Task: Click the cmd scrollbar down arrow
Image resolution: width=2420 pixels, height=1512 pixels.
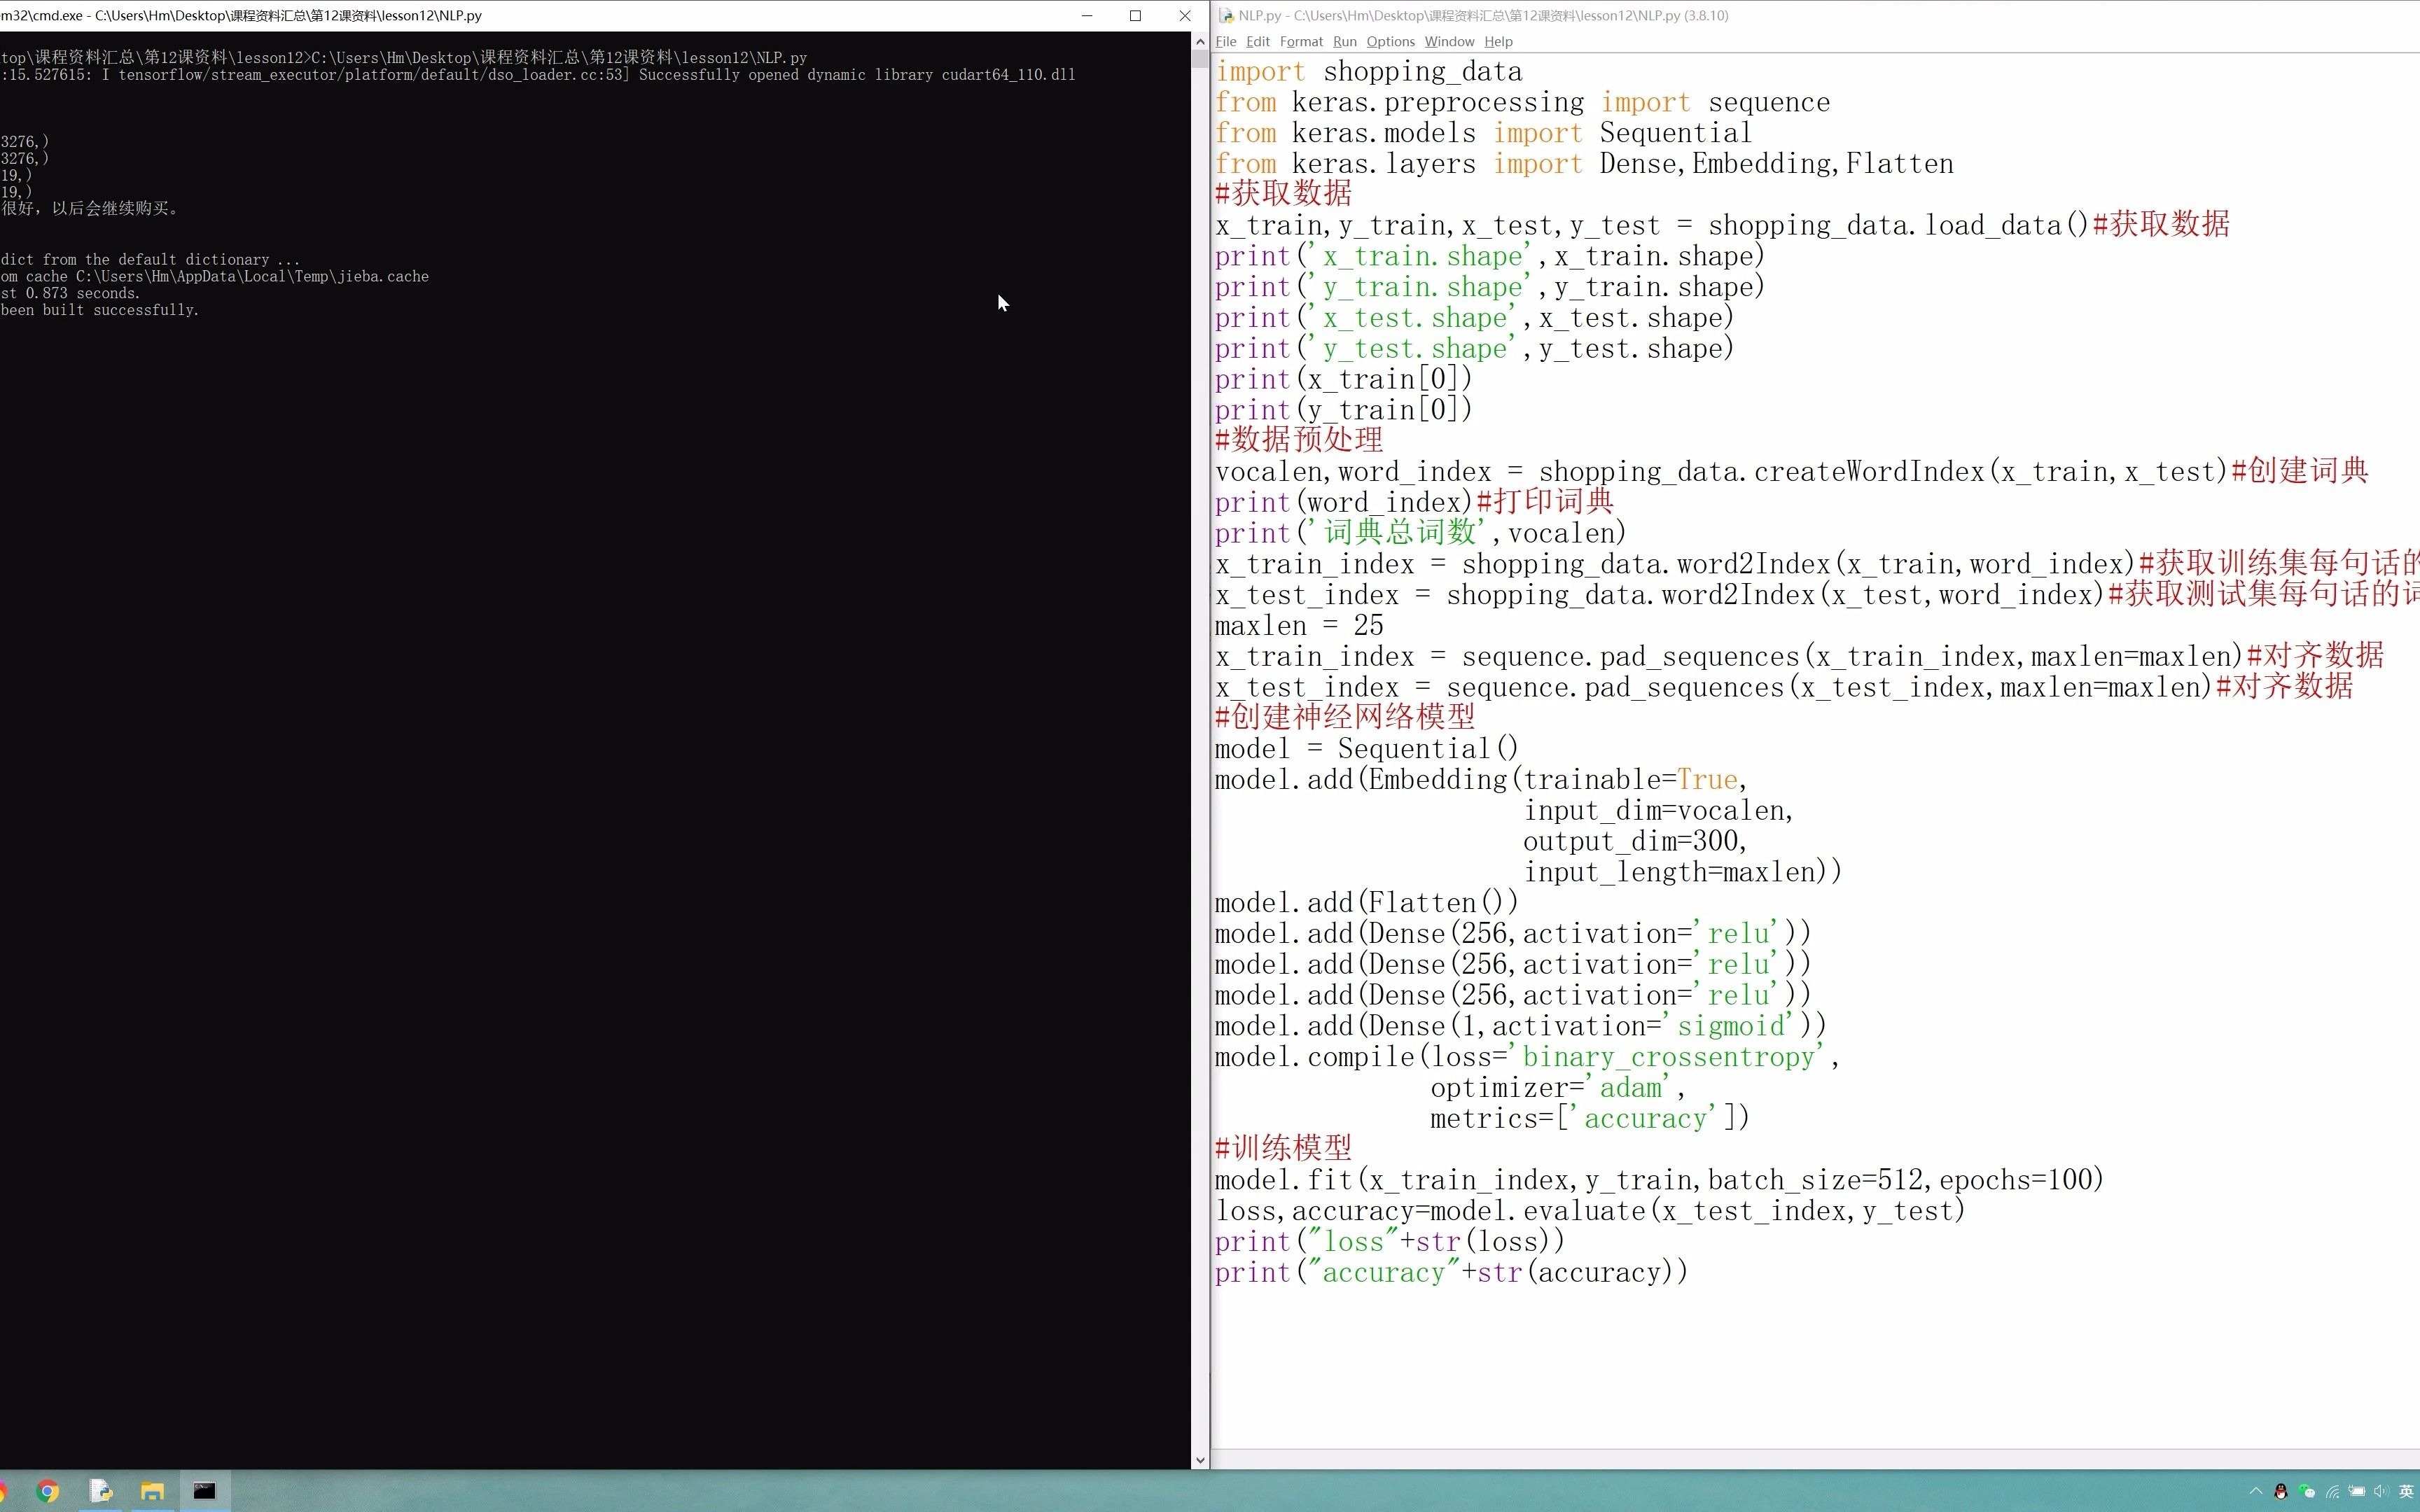Action: (x=1200, y=1460)
